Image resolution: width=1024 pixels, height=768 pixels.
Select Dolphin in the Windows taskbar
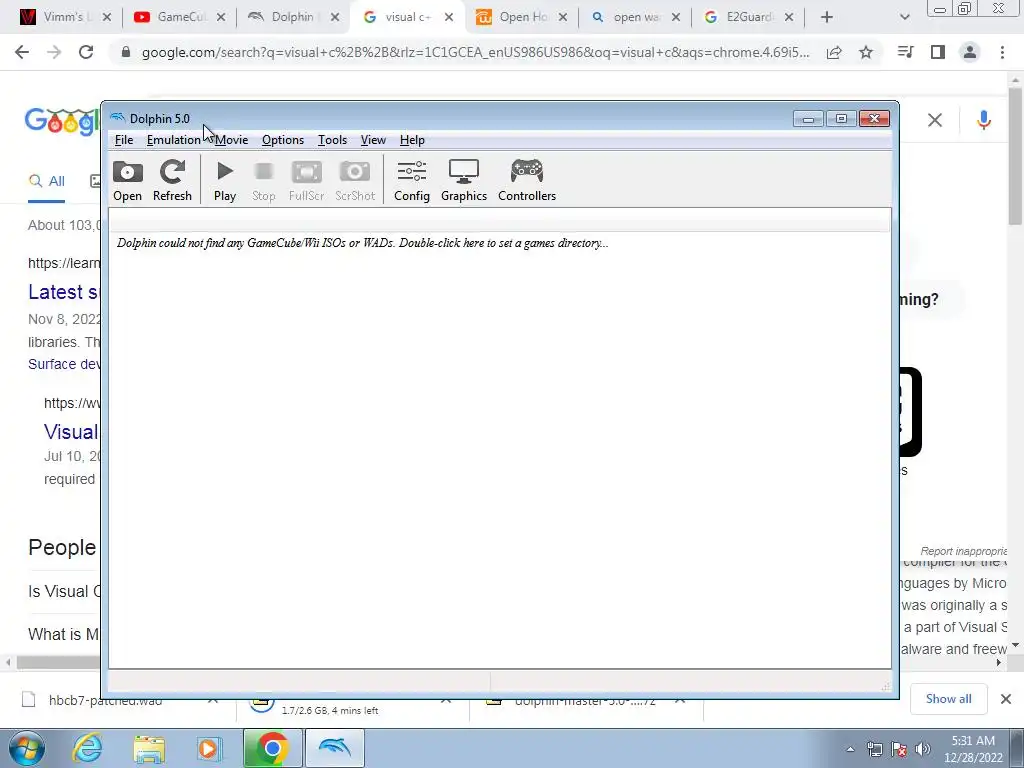[334, 748]
